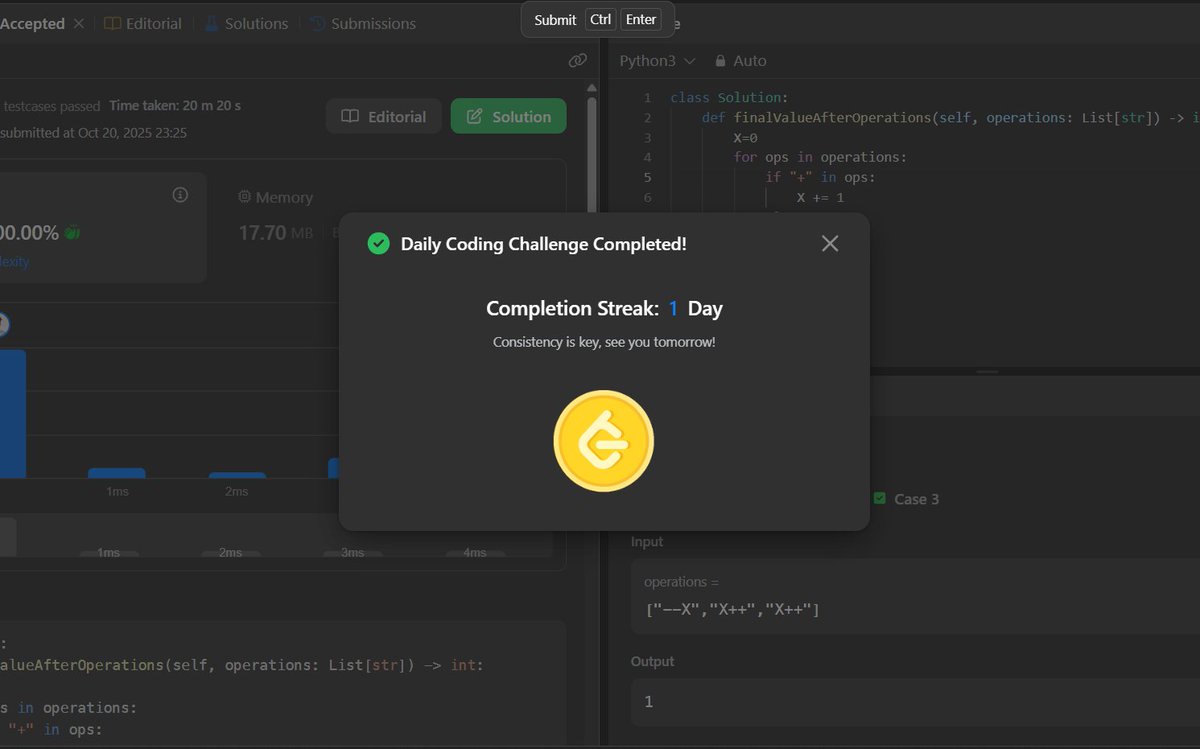Switch to the Editorial tab
The height and width of the screenshot is (749, 1200).
tap(143, 23)
